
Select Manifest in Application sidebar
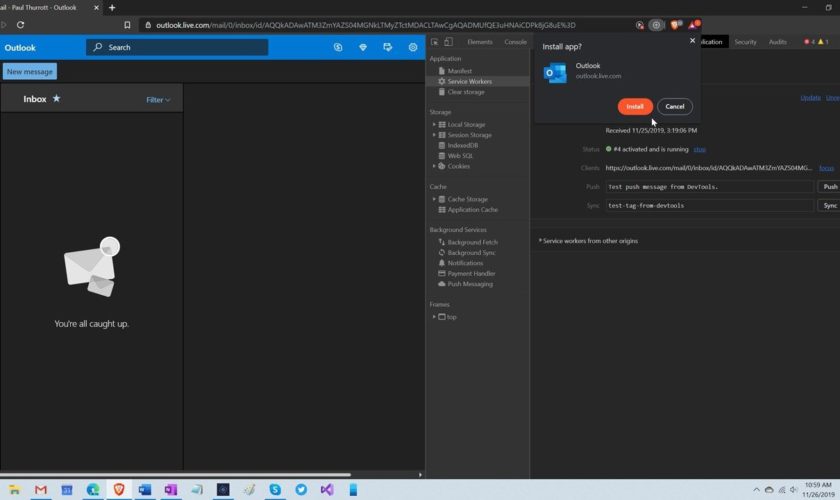pos(459,71)
